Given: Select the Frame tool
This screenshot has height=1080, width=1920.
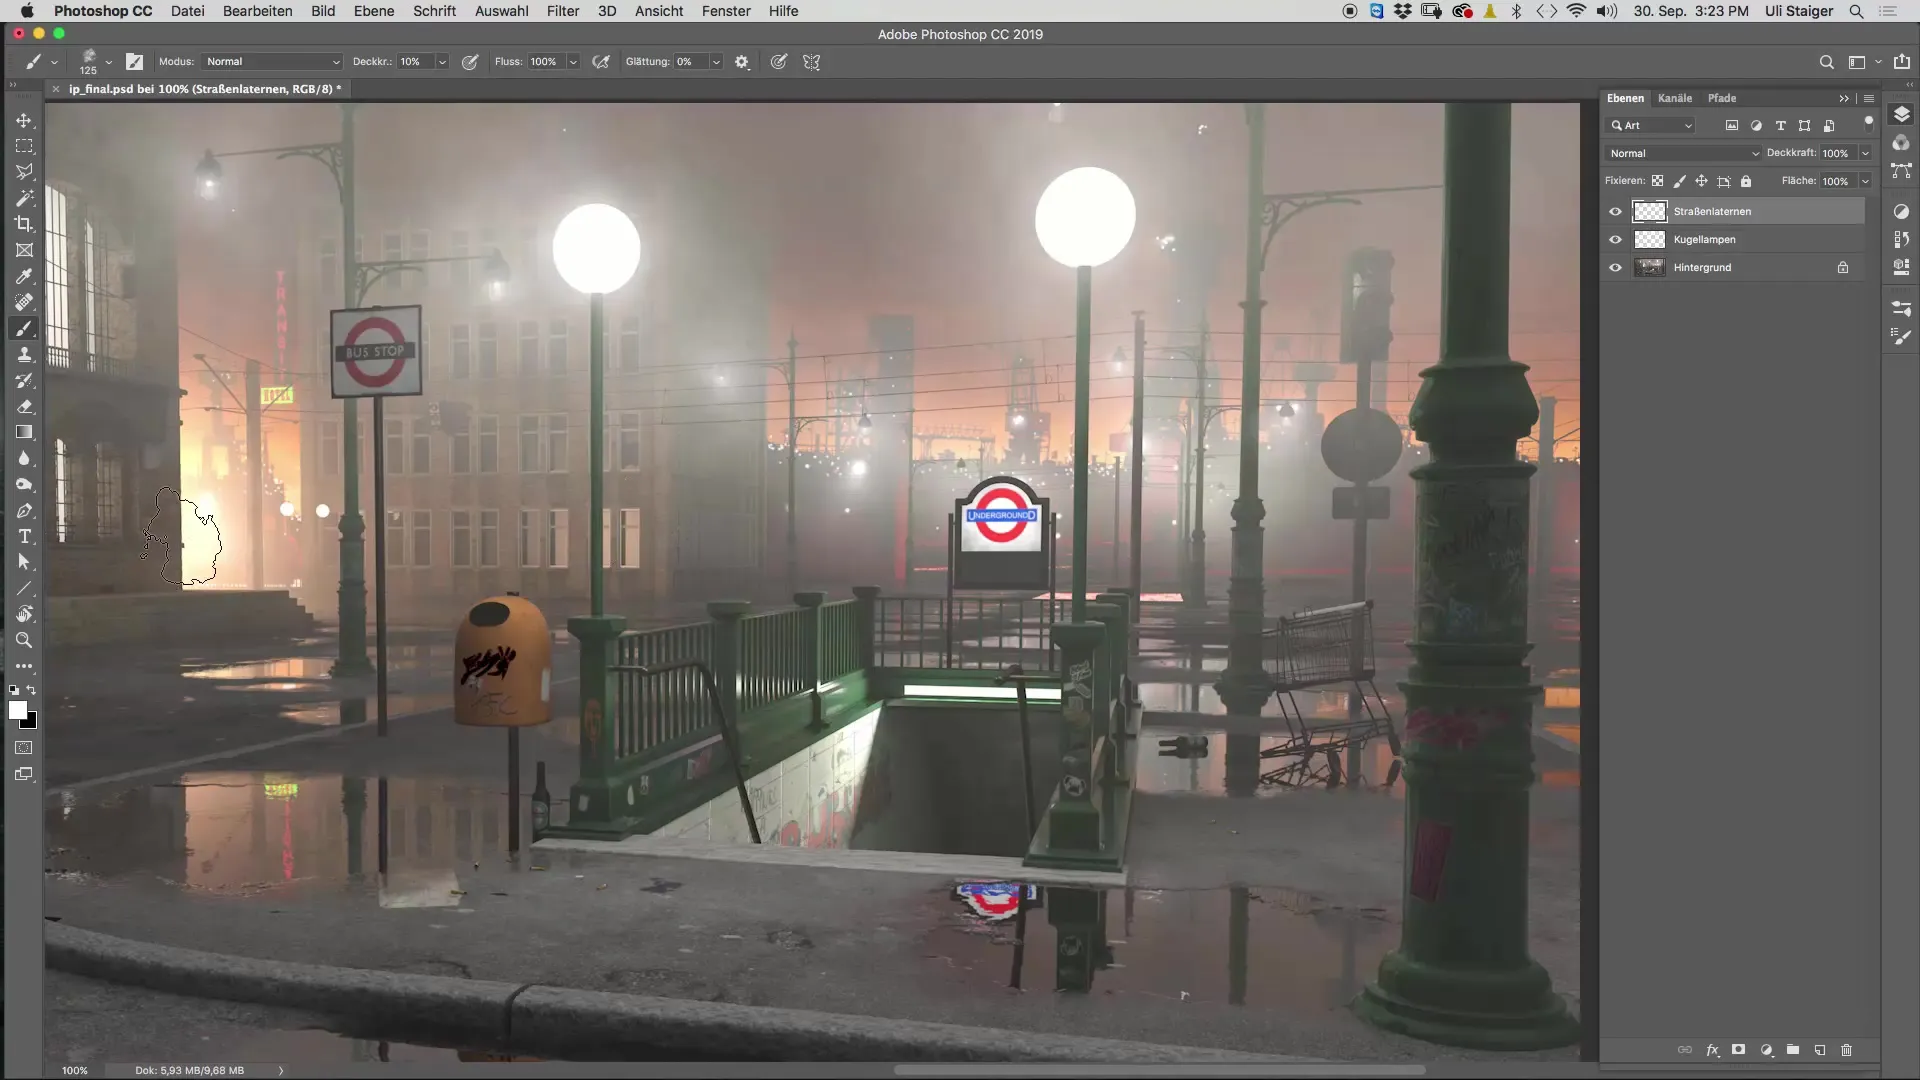Looking at the screenshot, I should (24, 250).
